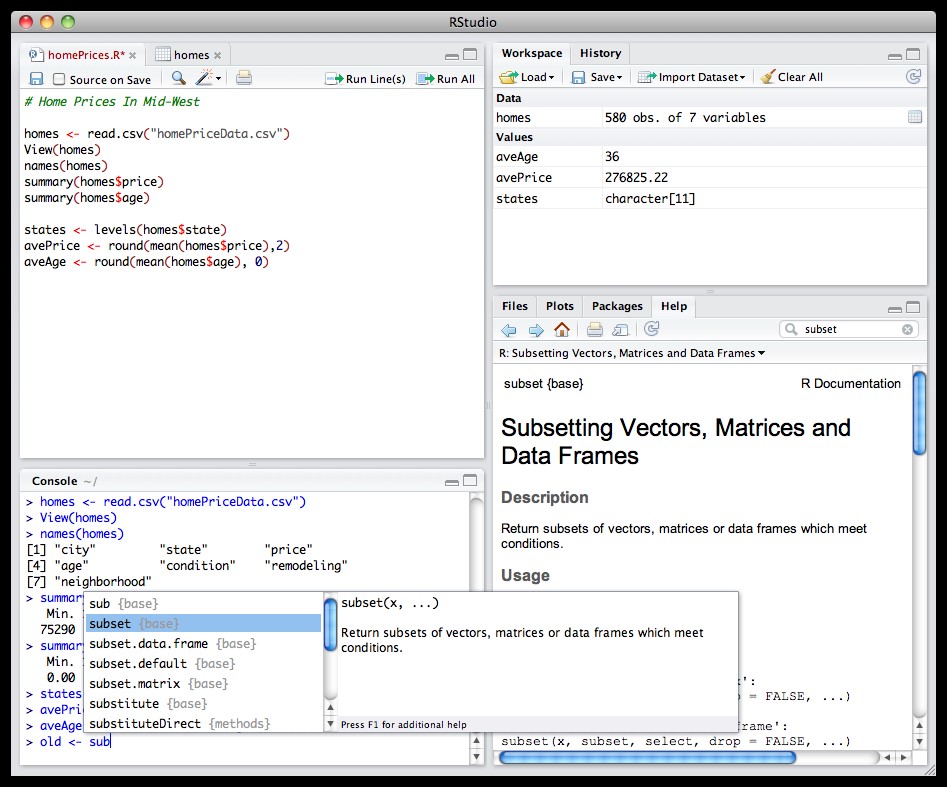
Task: Minimize the Workspace pane
Action: 895,56
